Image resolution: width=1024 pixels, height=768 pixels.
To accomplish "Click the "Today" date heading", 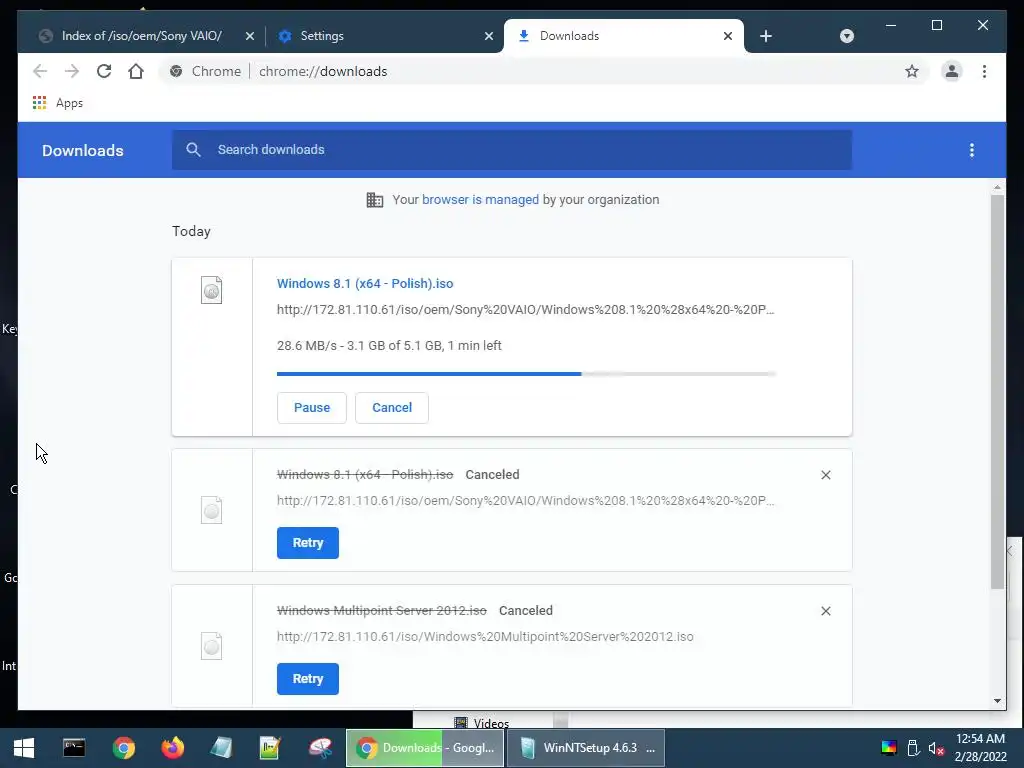I will (x=191, y=231).
